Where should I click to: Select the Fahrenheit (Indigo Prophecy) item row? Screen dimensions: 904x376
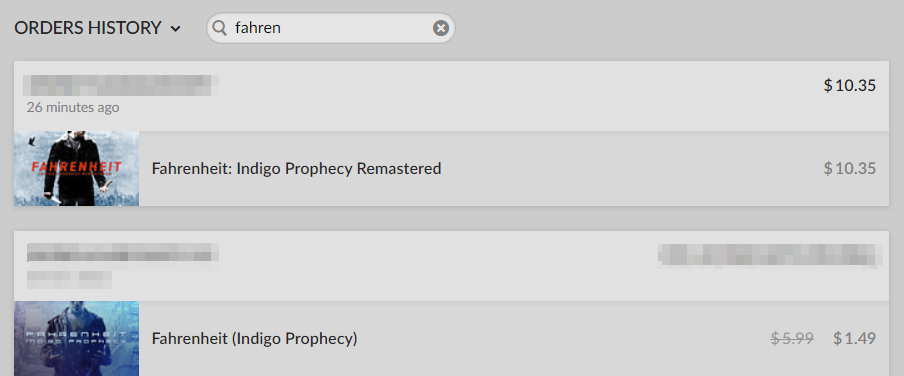451,339
